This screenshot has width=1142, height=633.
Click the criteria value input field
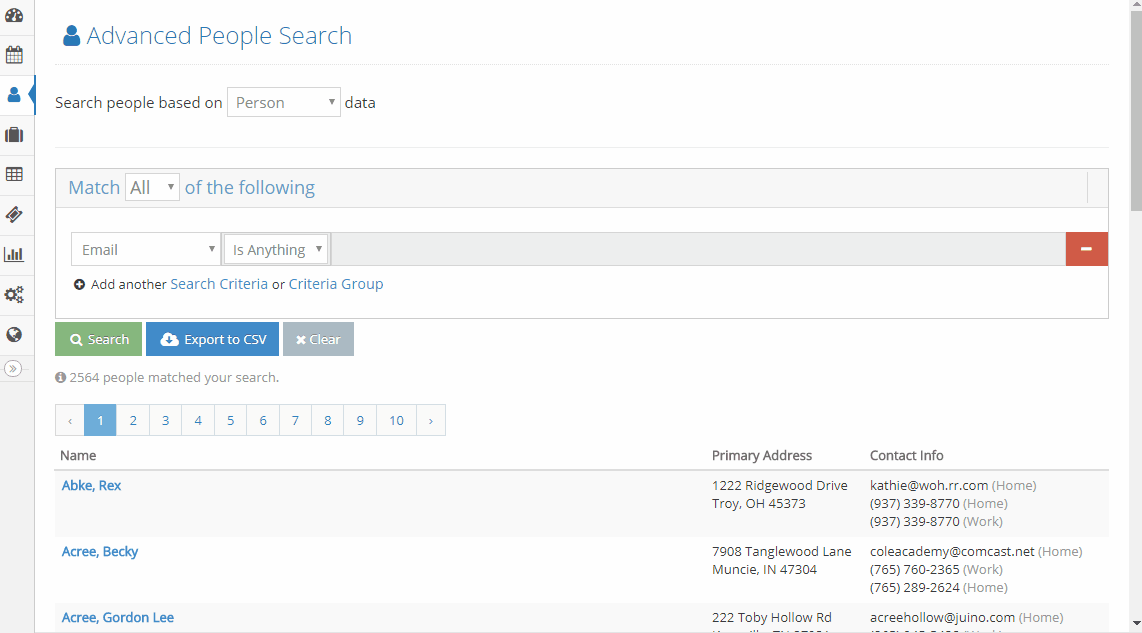[x=698, y=249]
